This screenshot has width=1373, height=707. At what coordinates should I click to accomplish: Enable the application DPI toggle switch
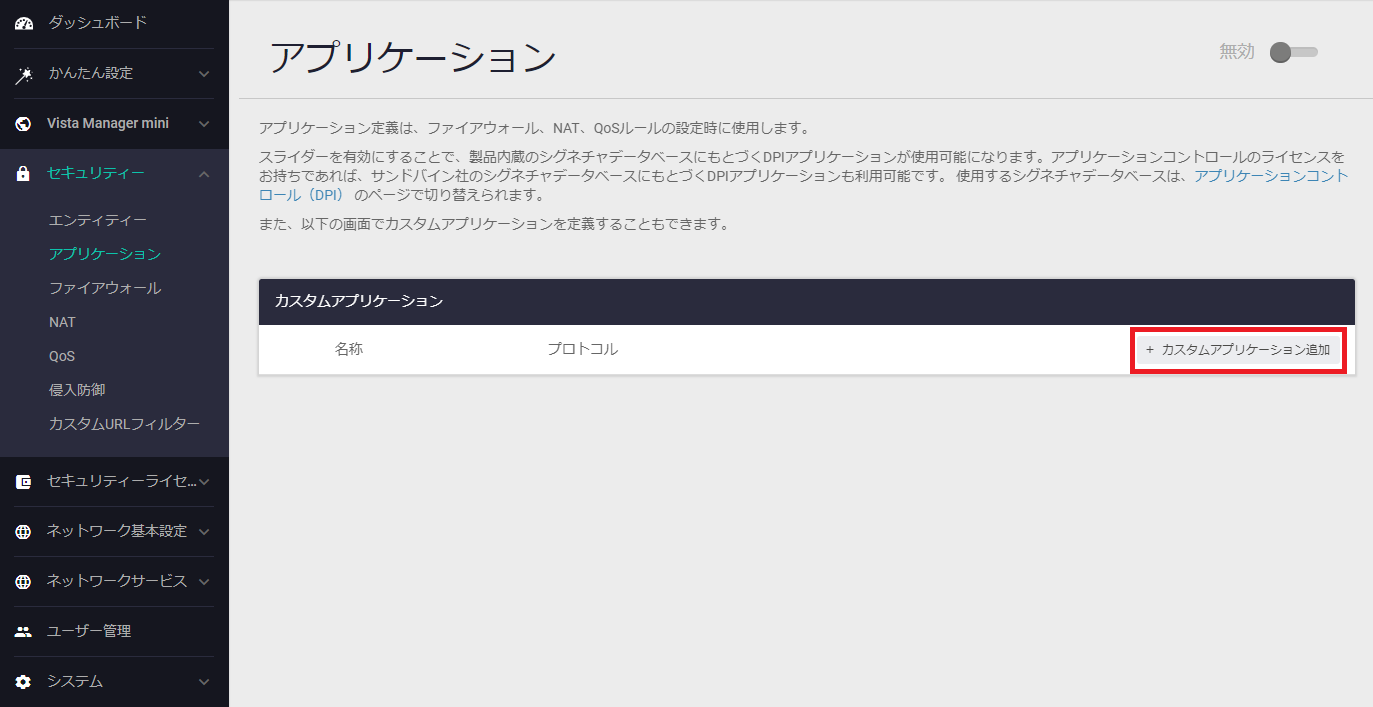click(x=1293, y=52)
